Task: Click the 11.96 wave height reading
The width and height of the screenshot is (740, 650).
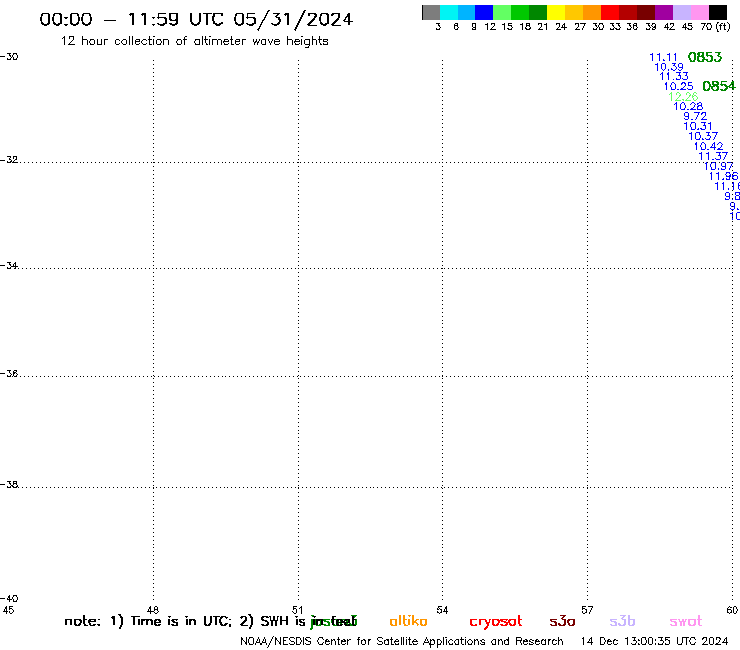Action: 723,176
